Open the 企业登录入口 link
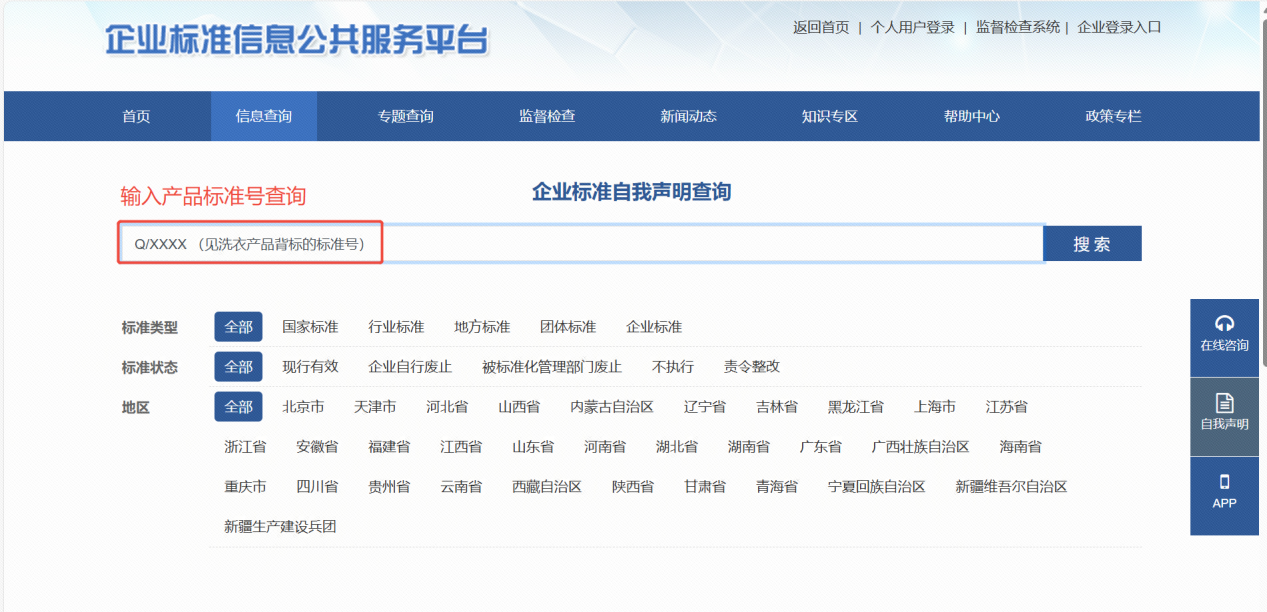The height and width of the screenshot is (612, 1267). point(1119,27)
